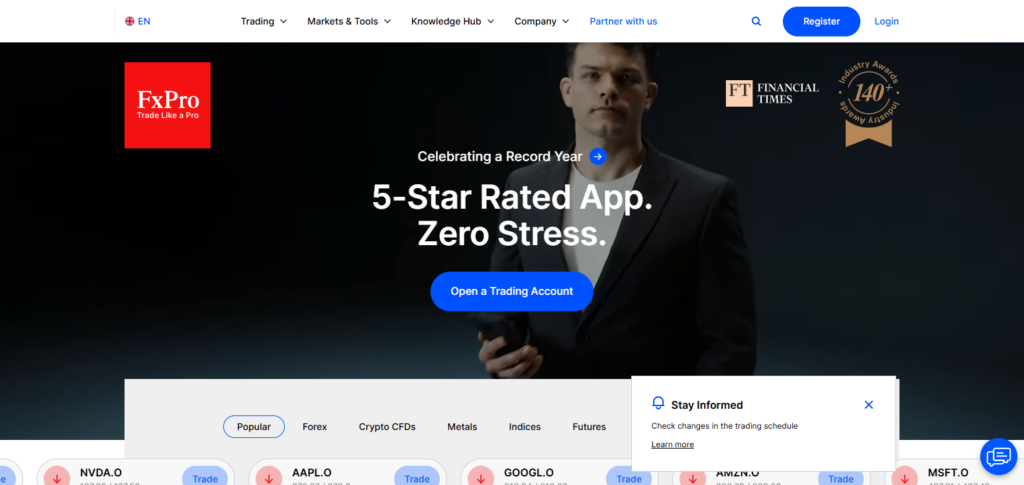Click the FxPro red logo
This screenshot has height=485, width=1024.
[167, 105]
